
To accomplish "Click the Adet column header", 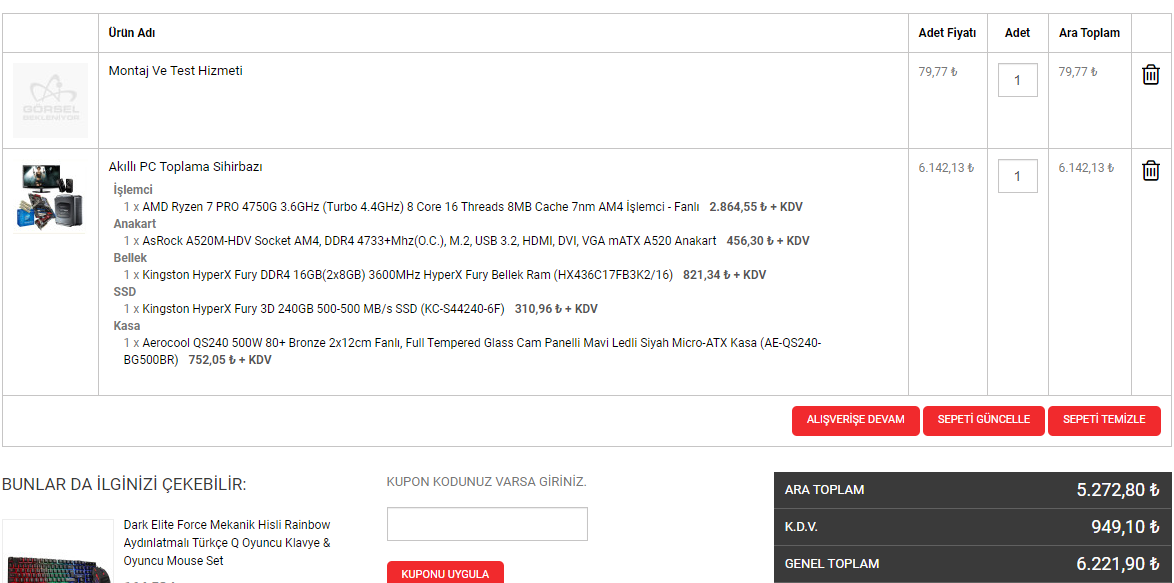I will coord(1018,33).
